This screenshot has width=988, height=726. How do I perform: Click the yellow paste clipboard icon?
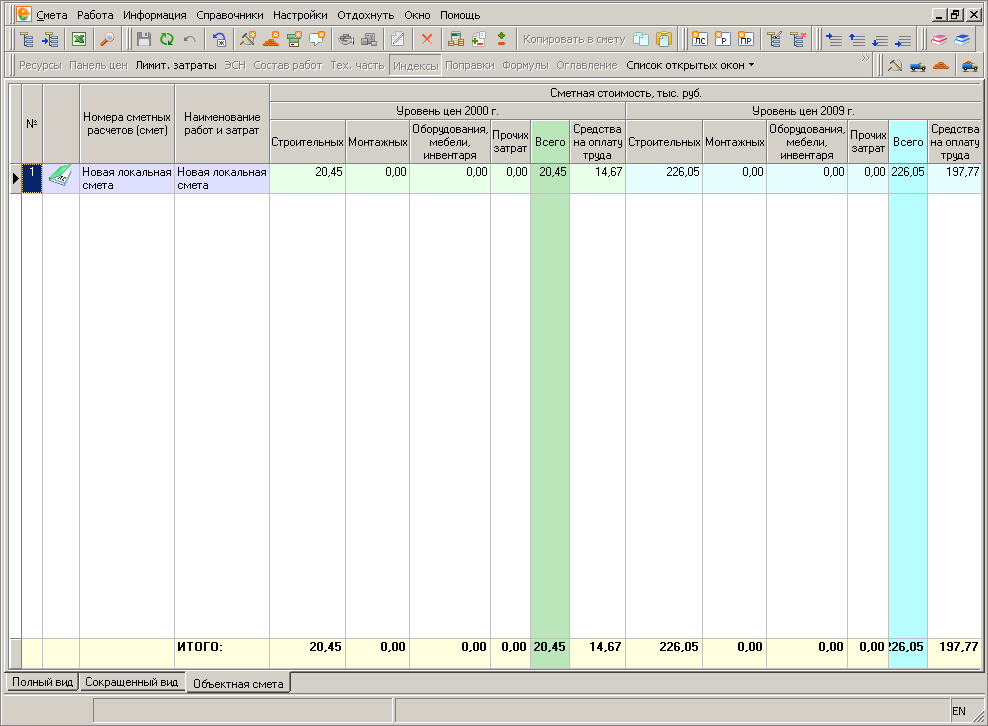point(663,39)
